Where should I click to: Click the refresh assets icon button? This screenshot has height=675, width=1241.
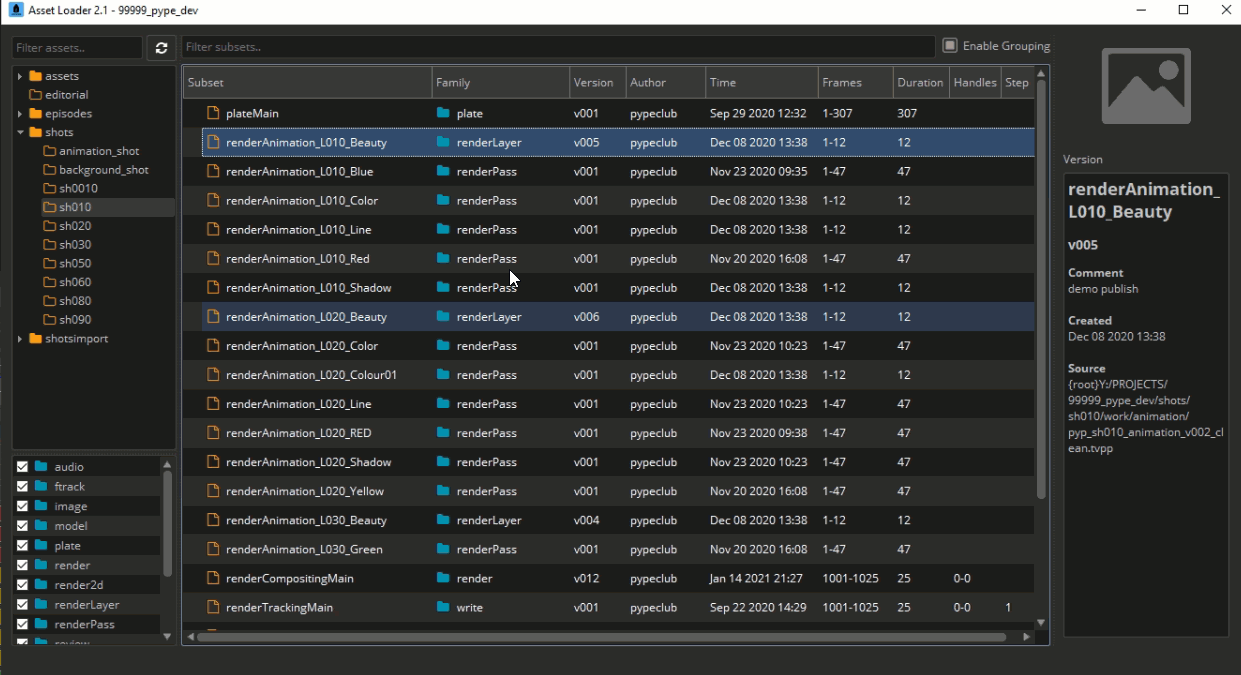click(161, 47)
